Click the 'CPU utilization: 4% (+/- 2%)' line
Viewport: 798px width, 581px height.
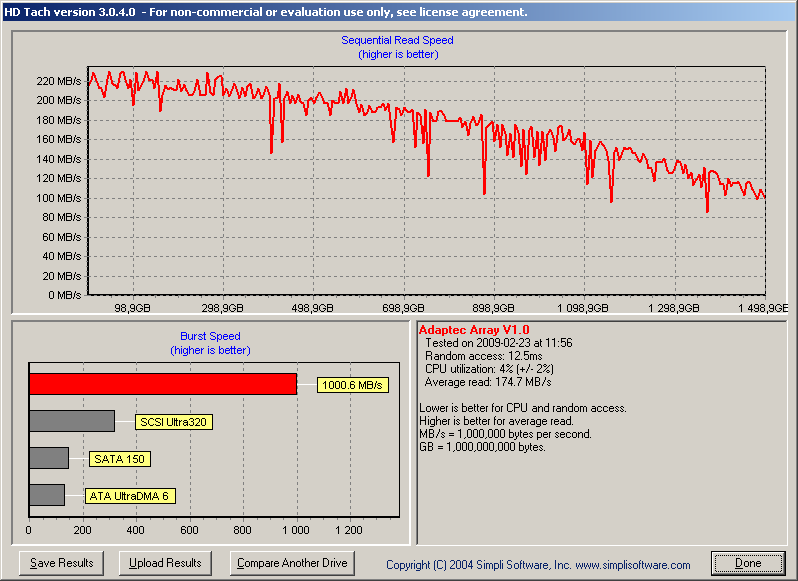tap(489, 369)
